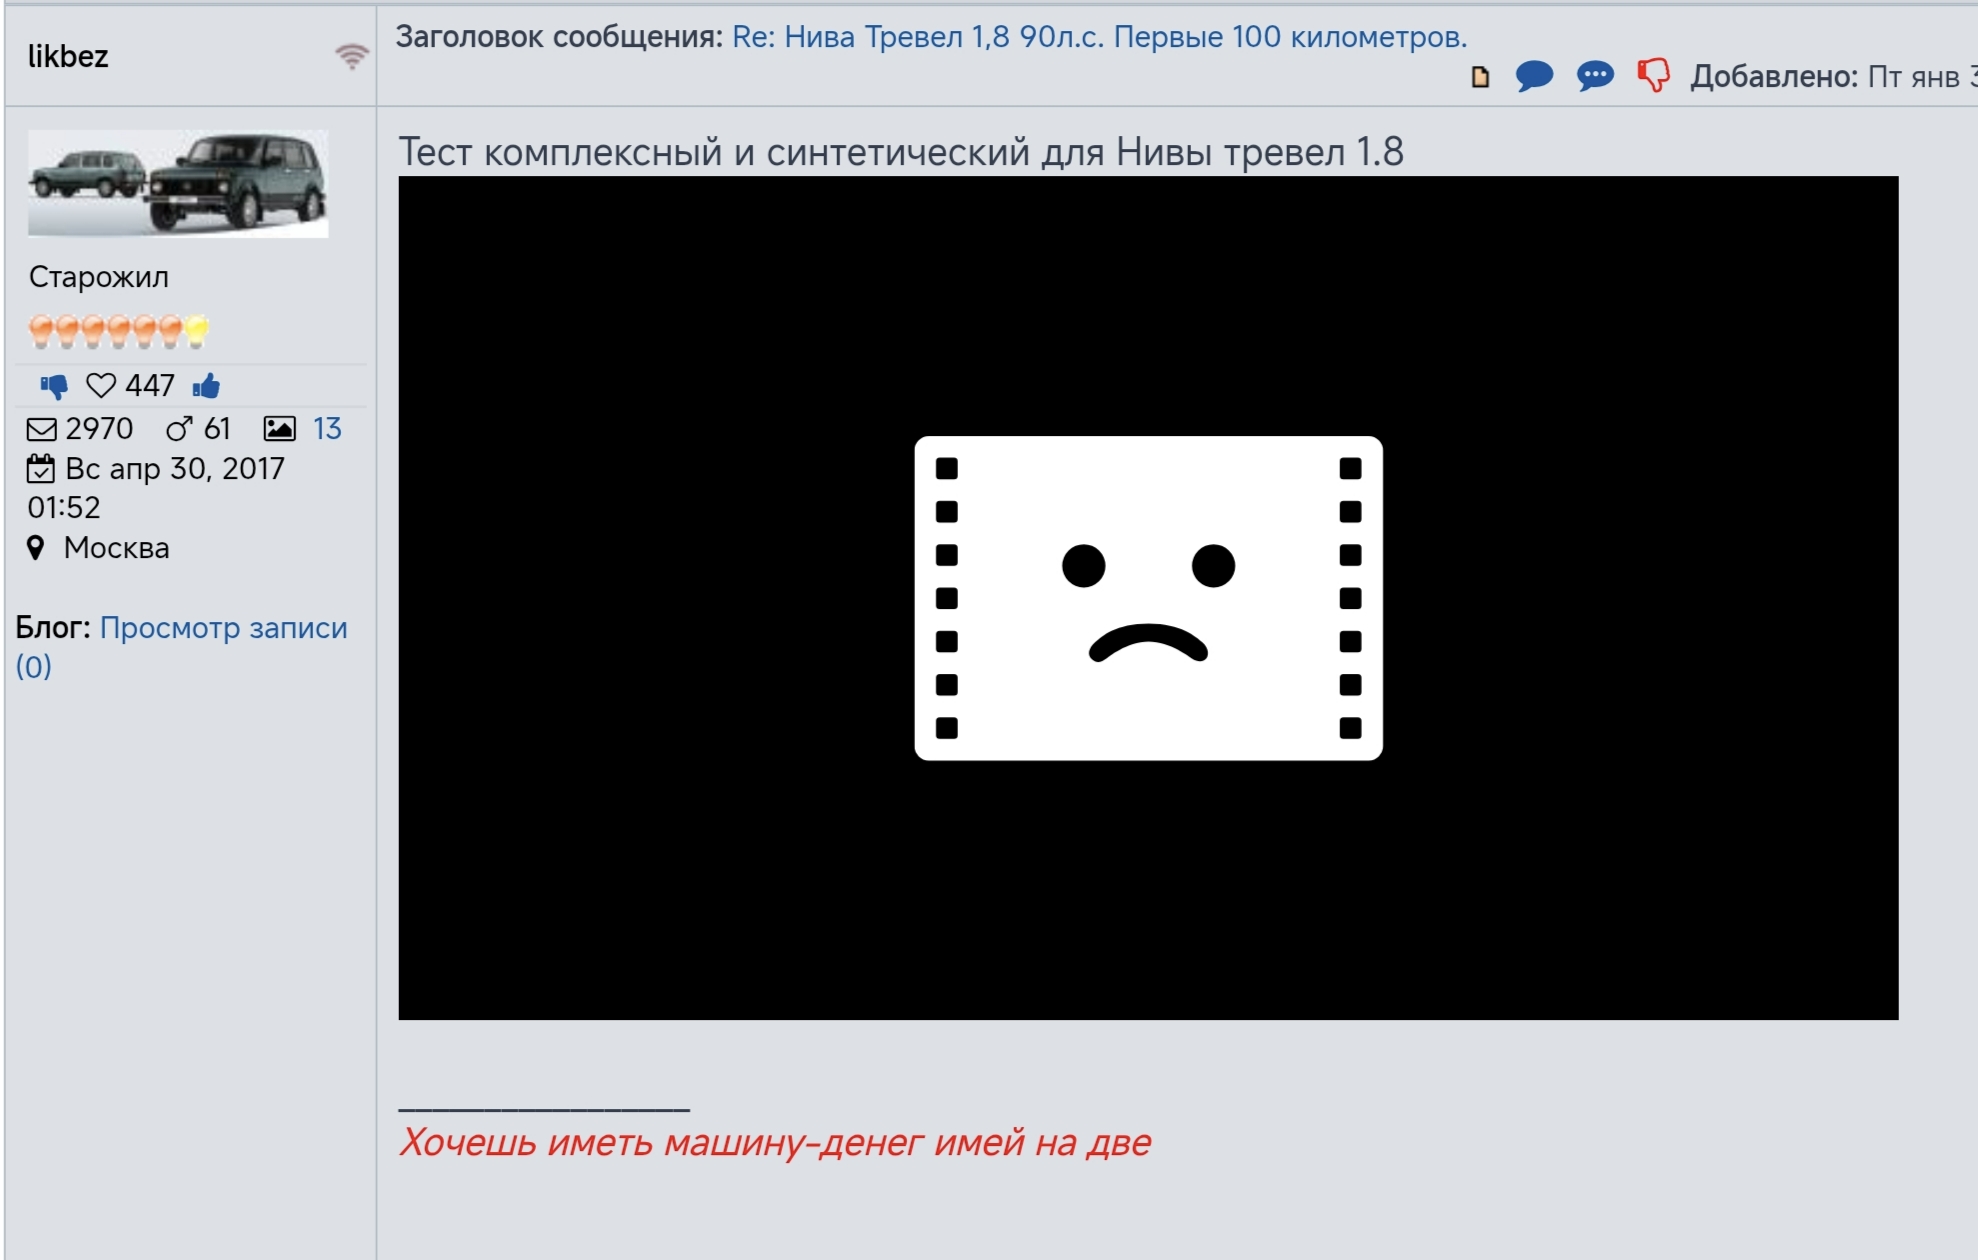Screen dimensions: 1978x1260
Task: Click the multi-quote bubble with dots icon
Action: pyautogui.click(x=1595, y=76)
